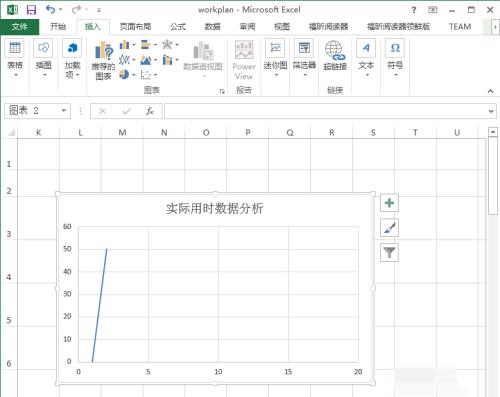
Task: Open the 符号 (Symbols) group
Action: (395, 58)
